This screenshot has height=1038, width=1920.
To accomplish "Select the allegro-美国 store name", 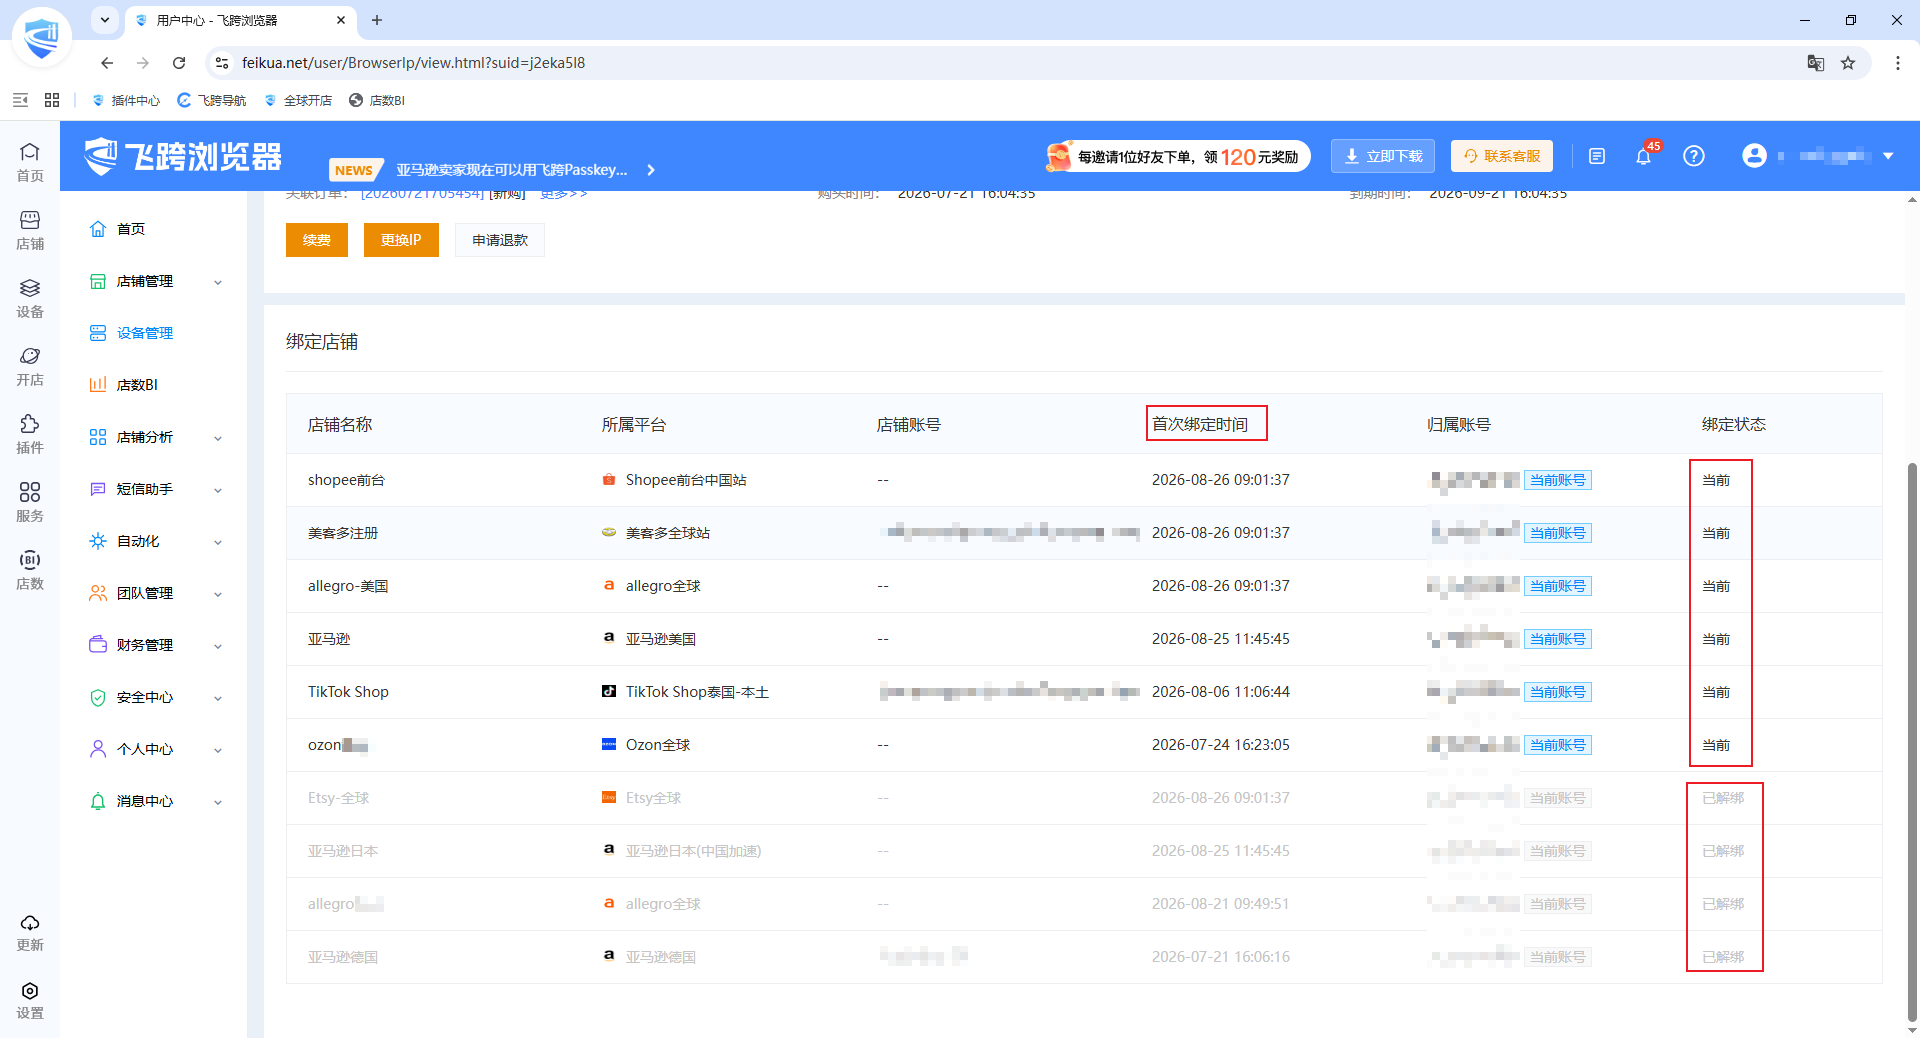I will (348, 586).
